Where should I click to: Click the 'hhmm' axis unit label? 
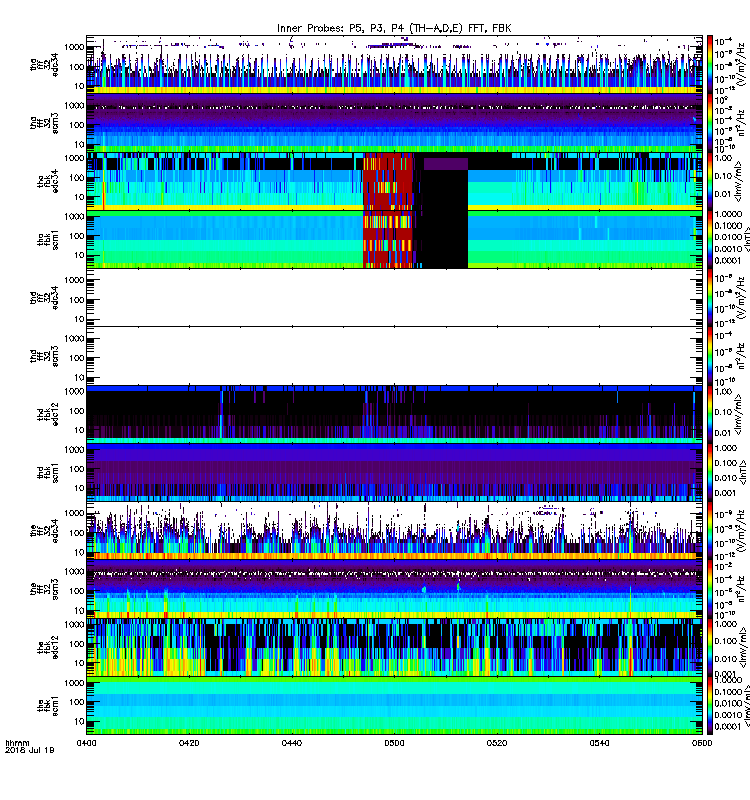point(17,743)
